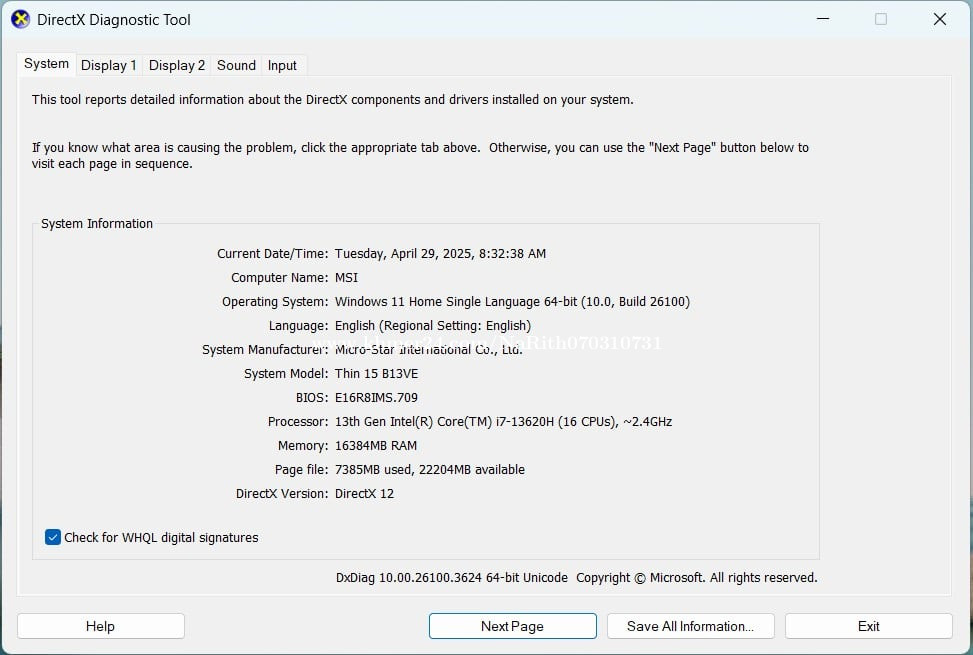Click the Processor value i7-13620H text

[x=504, y=422]
